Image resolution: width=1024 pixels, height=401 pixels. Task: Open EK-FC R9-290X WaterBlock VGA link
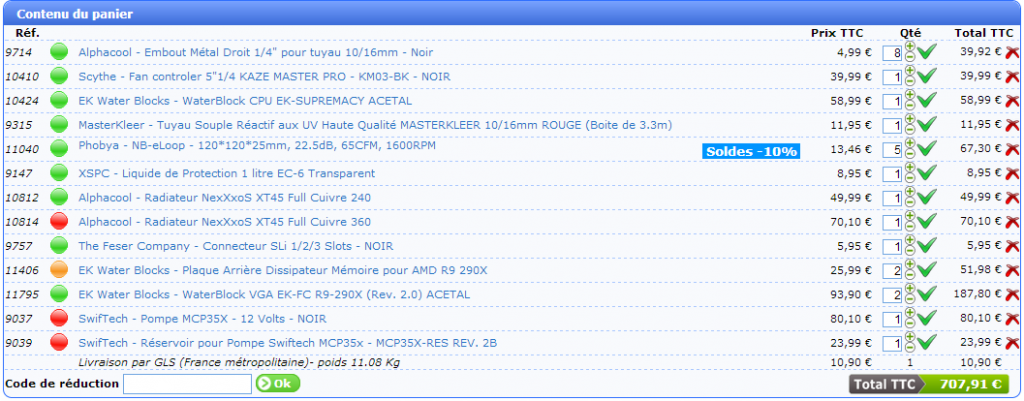274,295
